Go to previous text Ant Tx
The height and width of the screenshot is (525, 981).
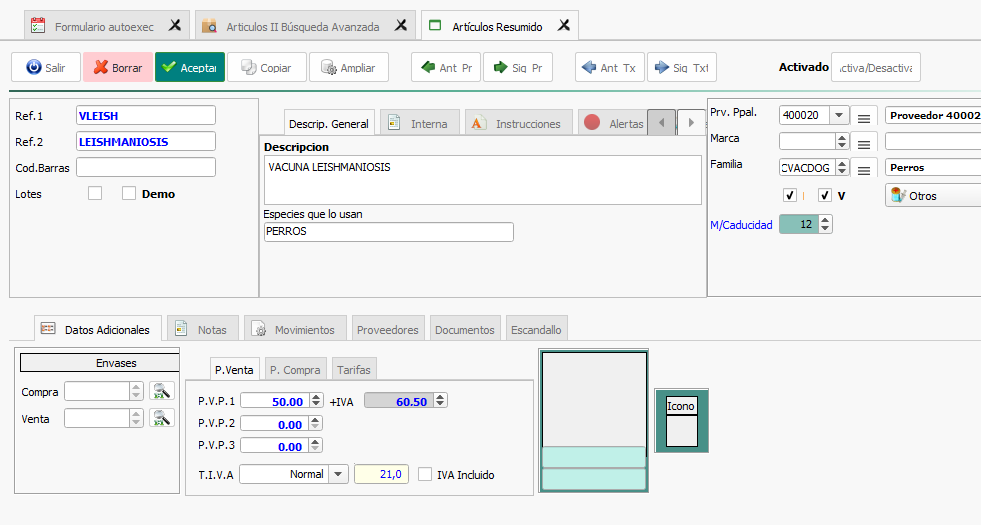pyautogui.click(x=609, y=68)
